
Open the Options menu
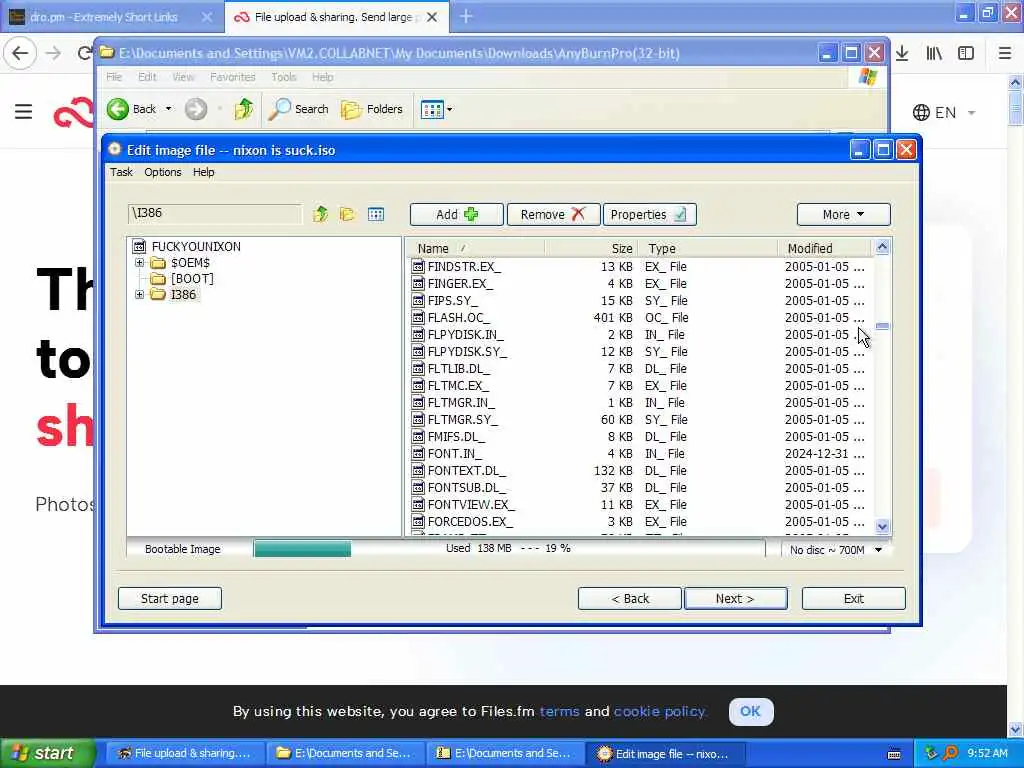[163, 172]
